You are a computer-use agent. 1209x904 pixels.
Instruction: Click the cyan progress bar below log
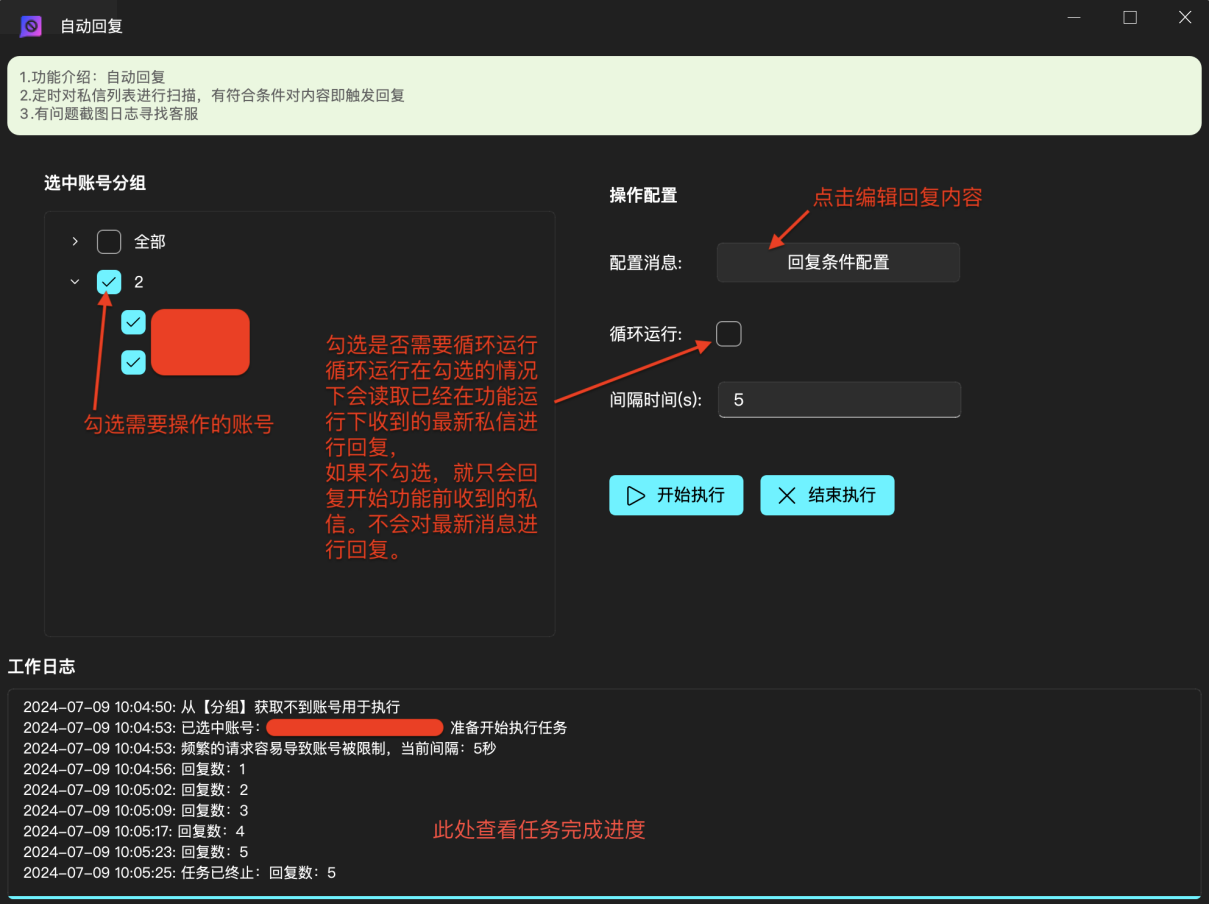pos(604,897)
